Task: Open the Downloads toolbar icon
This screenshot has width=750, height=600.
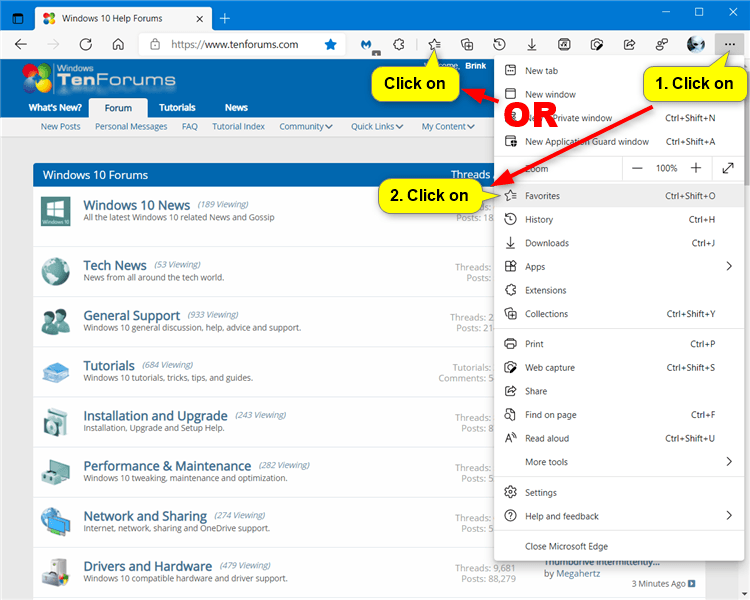Action: (x=532, y=44)
